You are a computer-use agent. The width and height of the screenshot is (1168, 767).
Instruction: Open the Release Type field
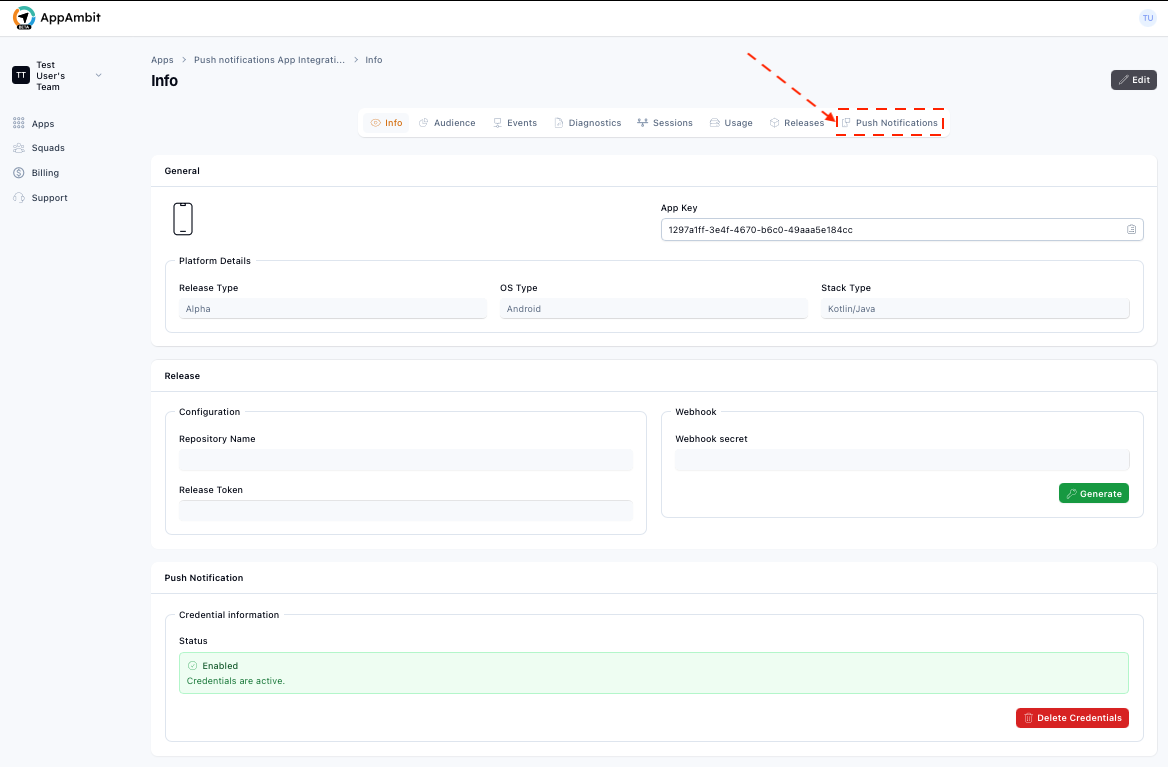click(333, 308)
